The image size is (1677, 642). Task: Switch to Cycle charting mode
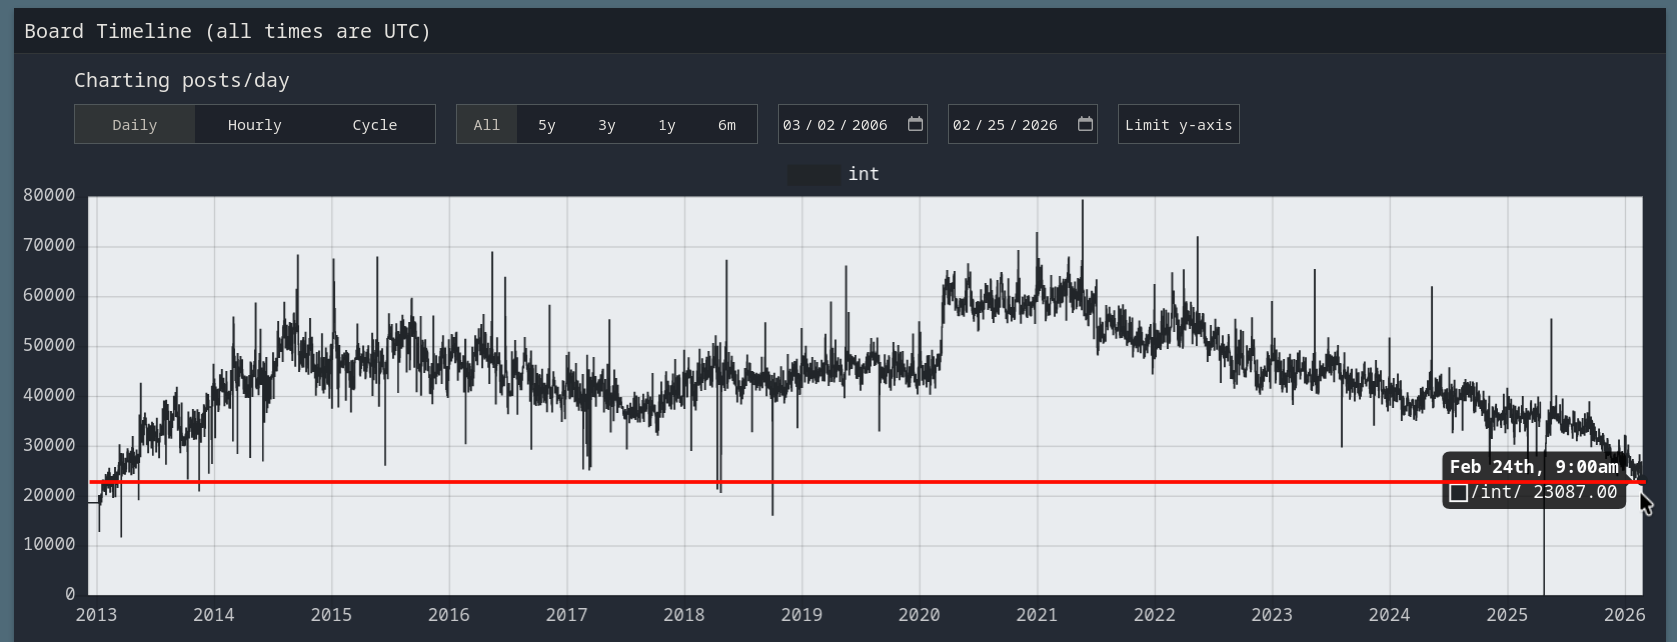pos(375,125)
